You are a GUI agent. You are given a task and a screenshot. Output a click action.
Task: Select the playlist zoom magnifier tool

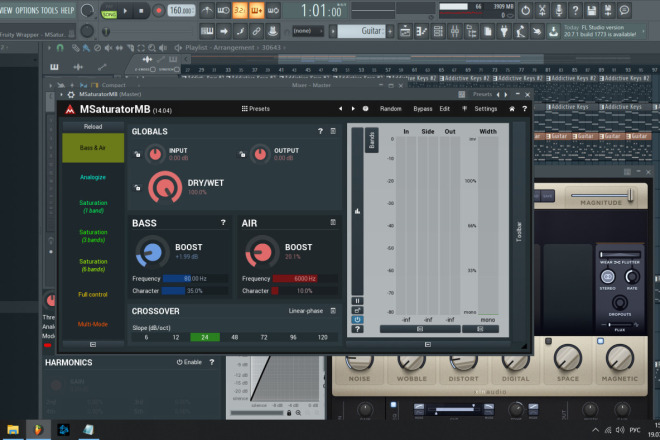coord(152,48)
